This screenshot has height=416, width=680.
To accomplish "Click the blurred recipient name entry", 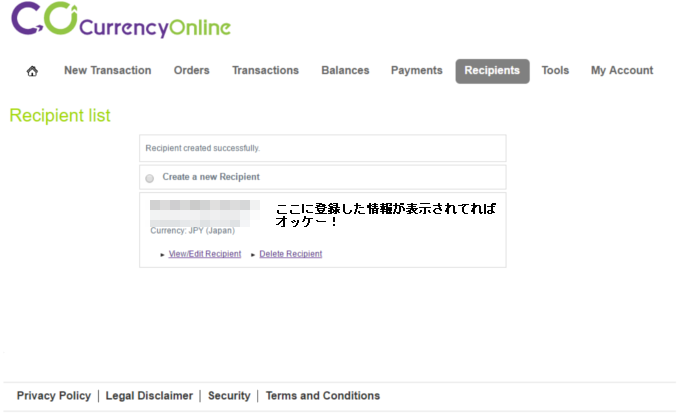I will (205, 212).
